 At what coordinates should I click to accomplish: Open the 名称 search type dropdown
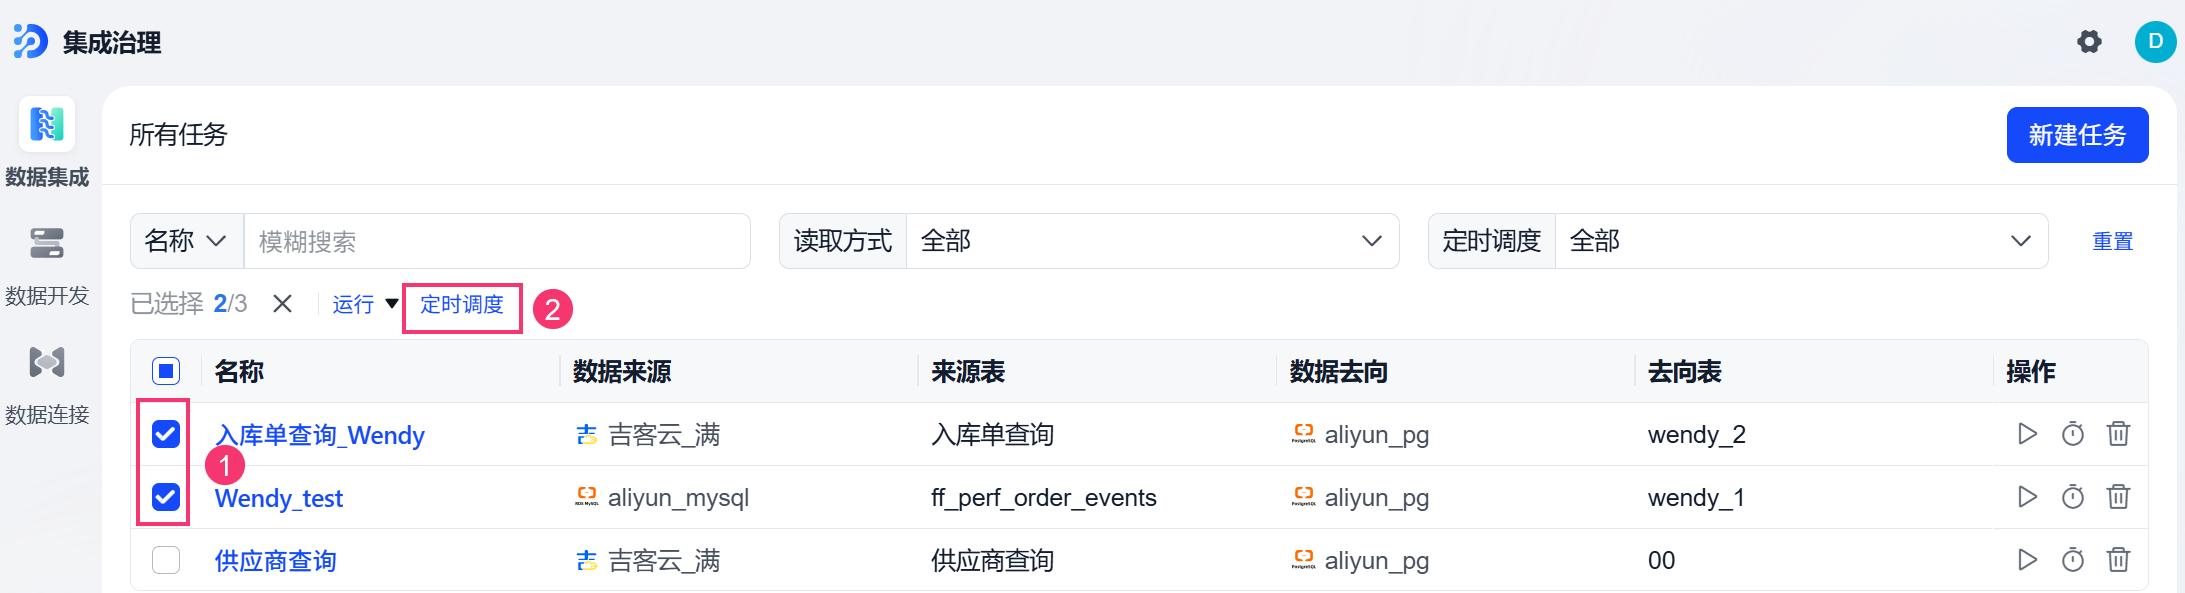pos(187,241)
